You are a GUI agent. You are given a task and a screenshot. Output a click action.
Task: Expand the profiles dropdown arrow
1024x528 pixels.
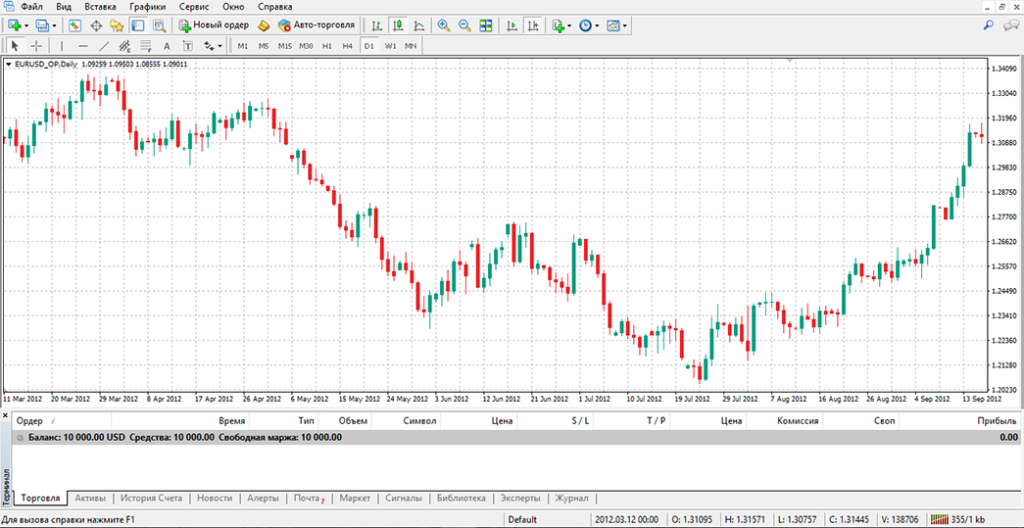coord(54,26)
